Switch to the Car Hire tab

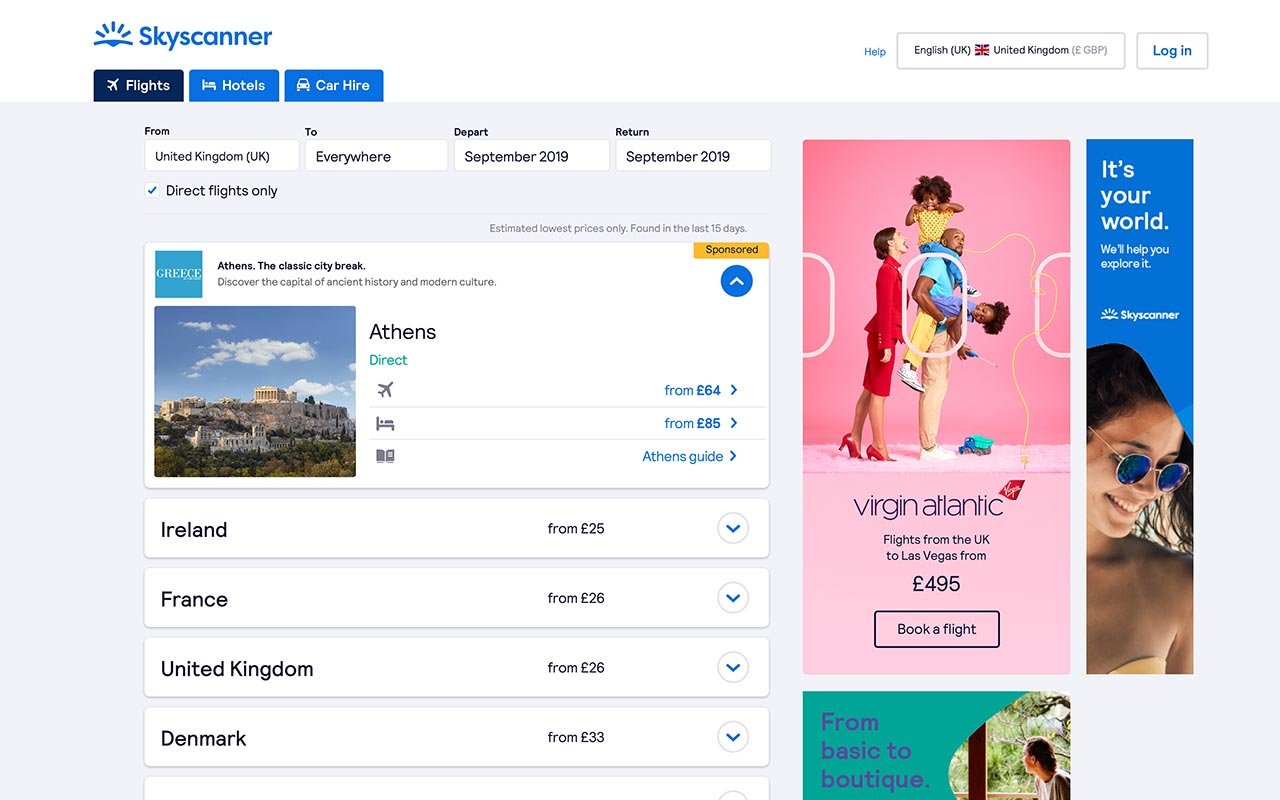point(334,85)
